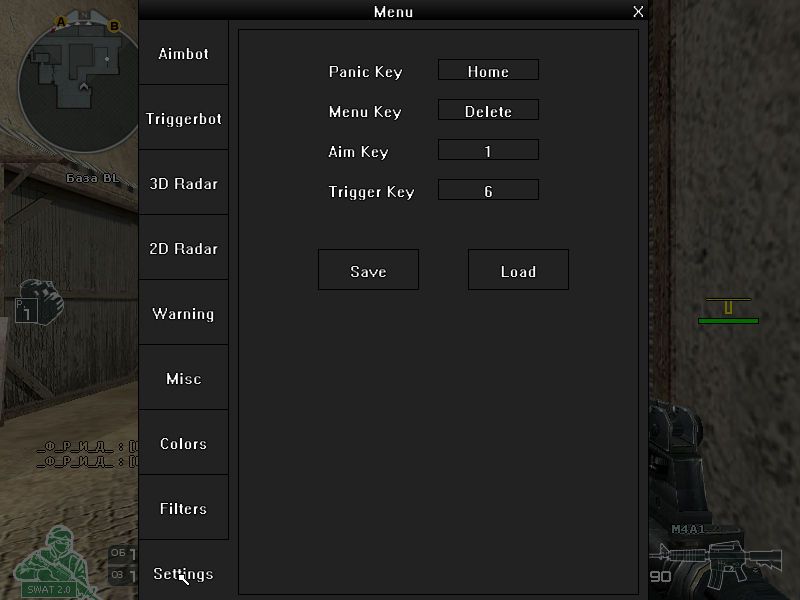Switch to the Triggerbot tab
Screen dimensions: 800x600
(x=184, y=118)
